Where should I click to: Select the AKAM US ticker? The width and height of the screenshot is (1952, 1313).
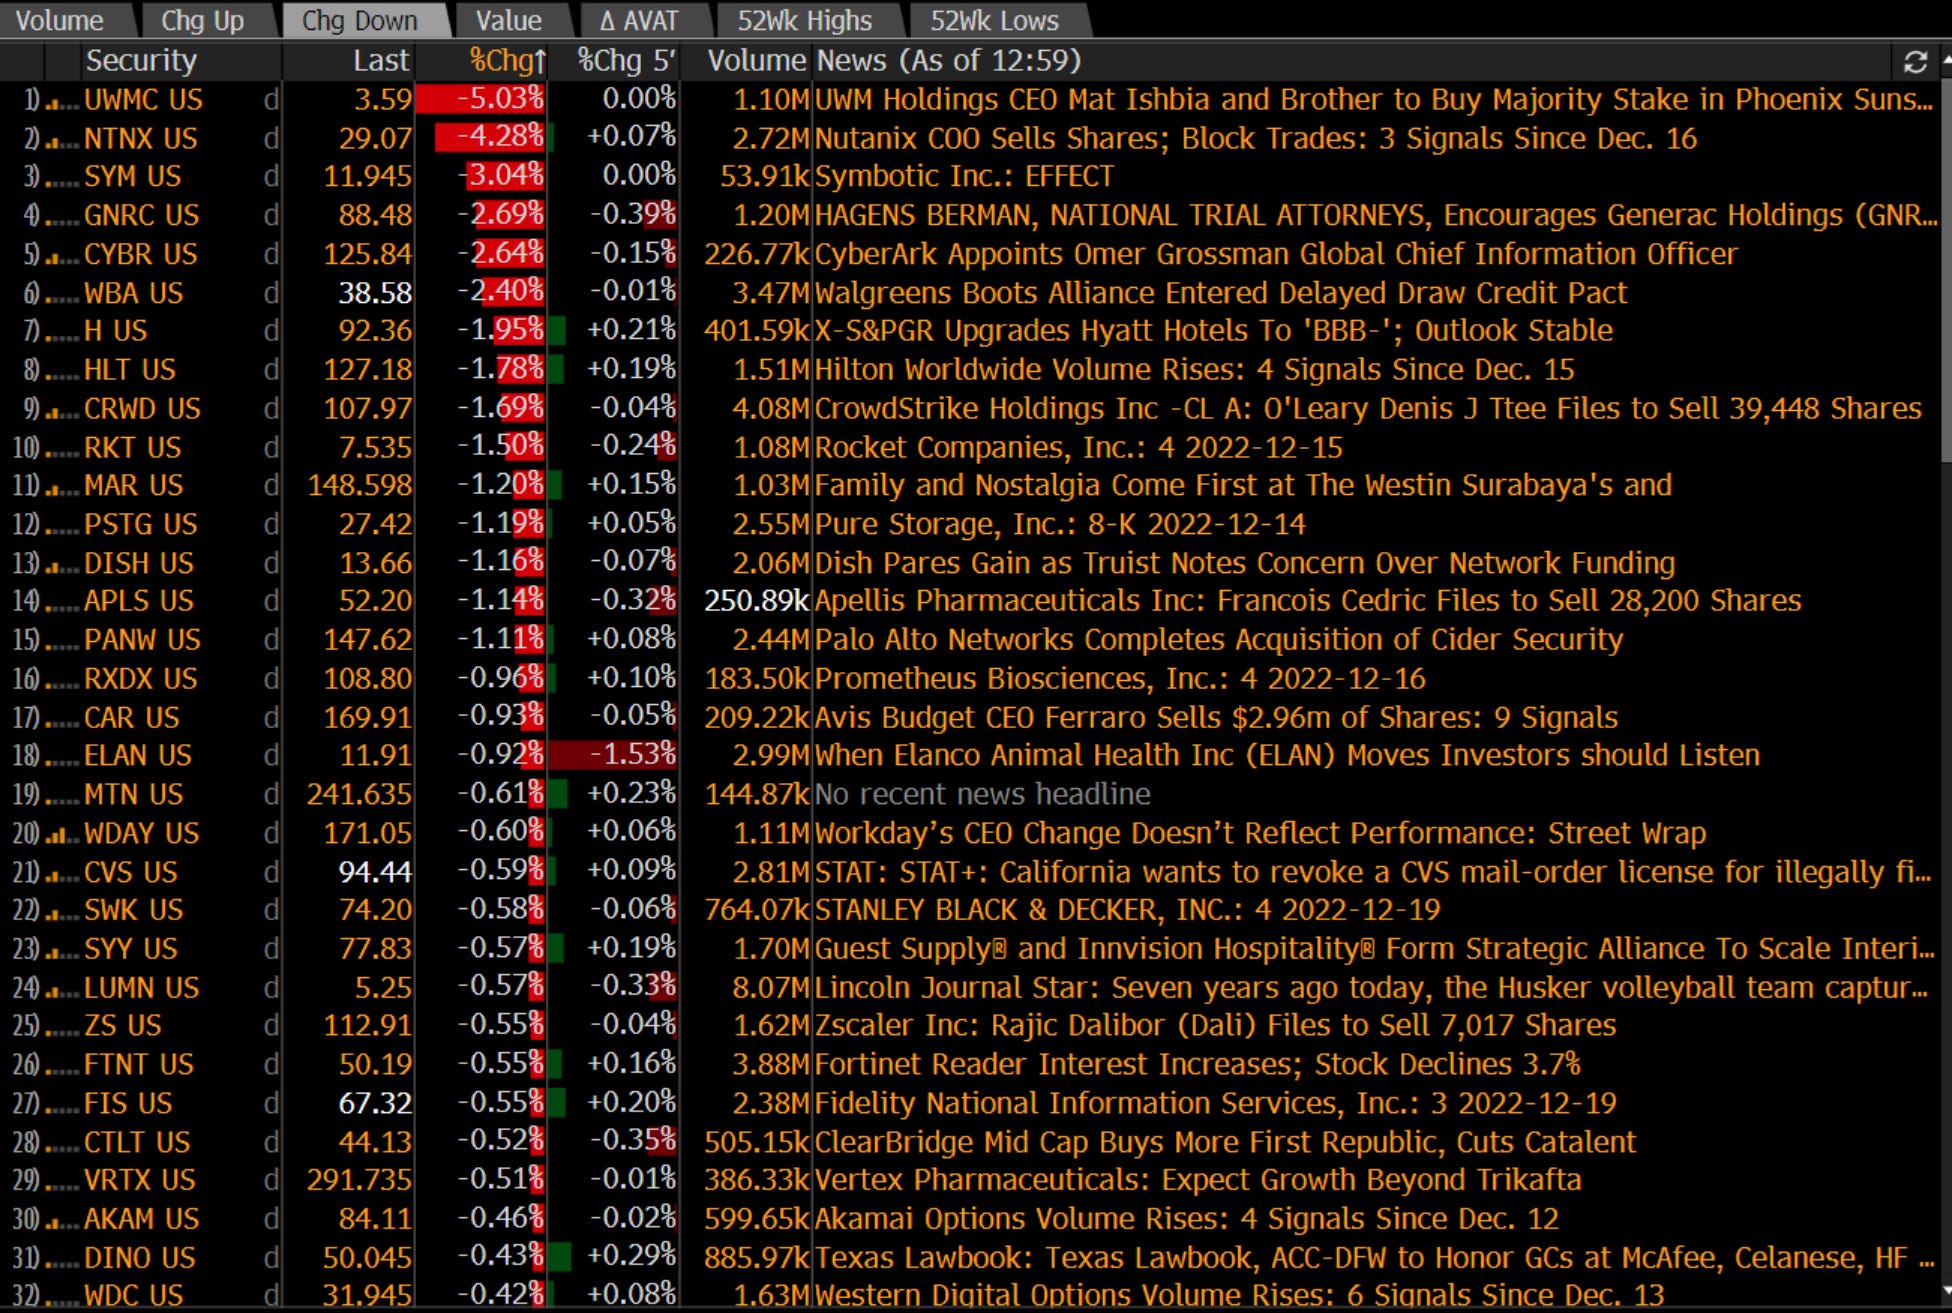141,1220
